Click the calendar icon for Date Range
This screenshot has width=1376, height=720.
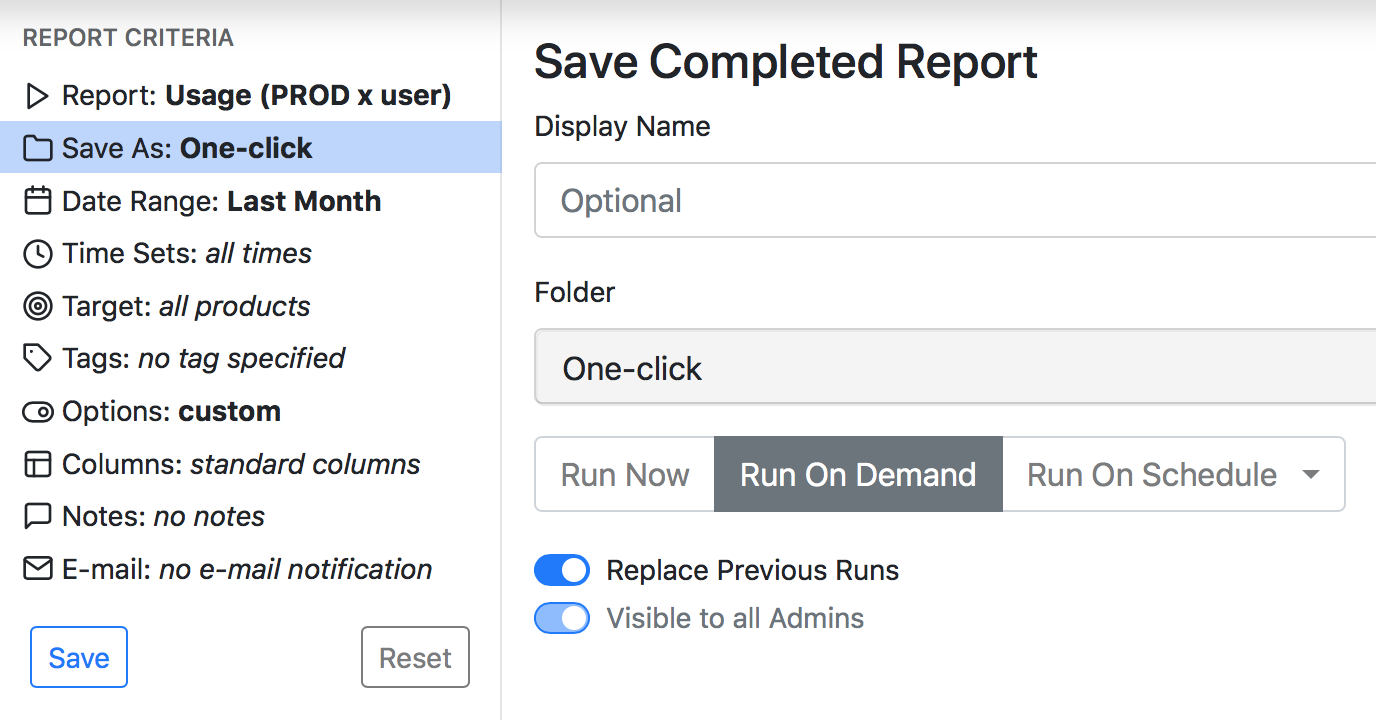click(x=36, y=201)
